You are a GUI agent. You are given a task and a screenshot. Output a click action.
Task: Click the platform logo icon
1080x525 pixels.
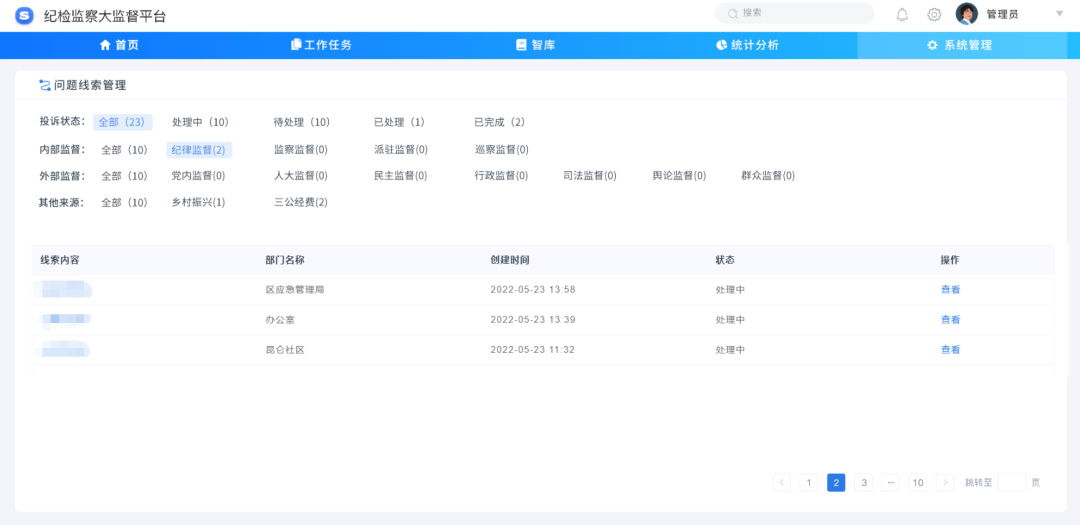pos(24,15)
